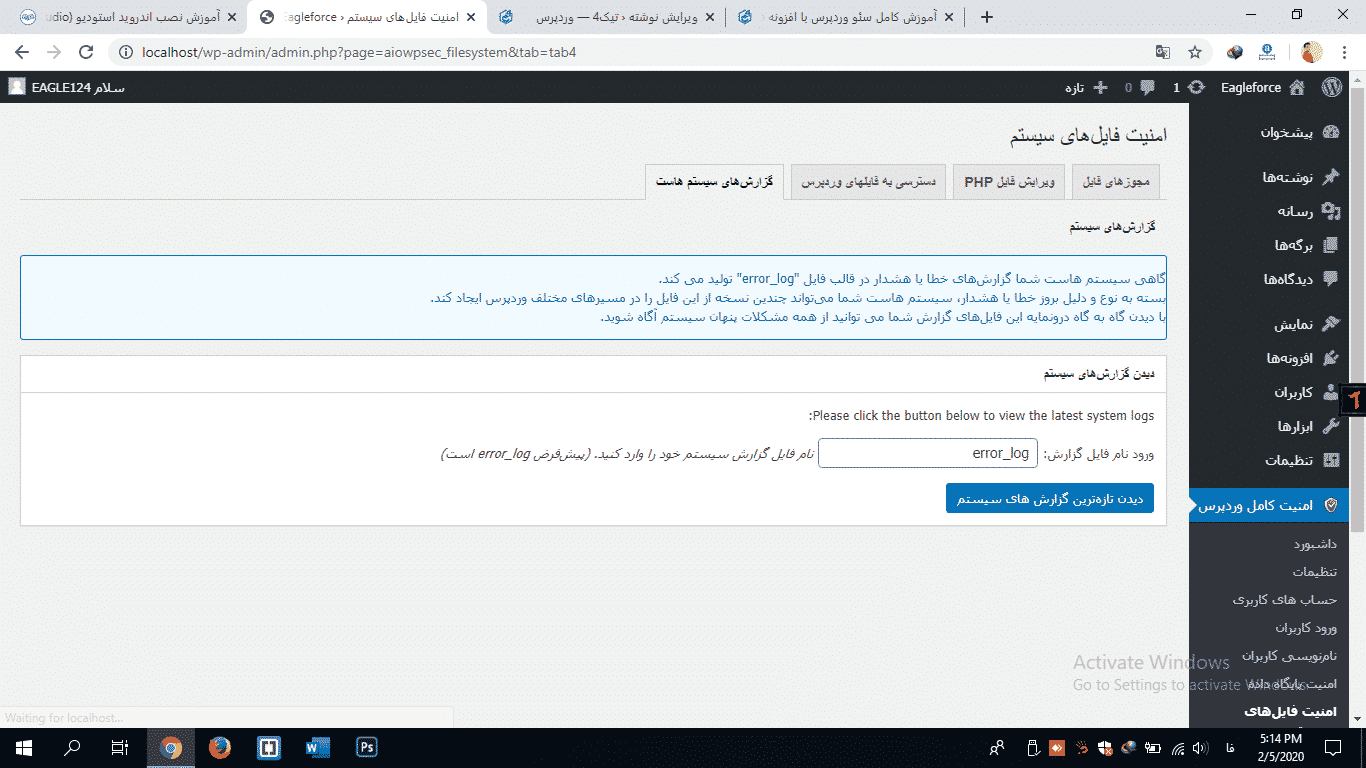Click the plus 'تازه' new content item
The height and width of the screenshot is (768, 1366).
[x=1086, y=87]
